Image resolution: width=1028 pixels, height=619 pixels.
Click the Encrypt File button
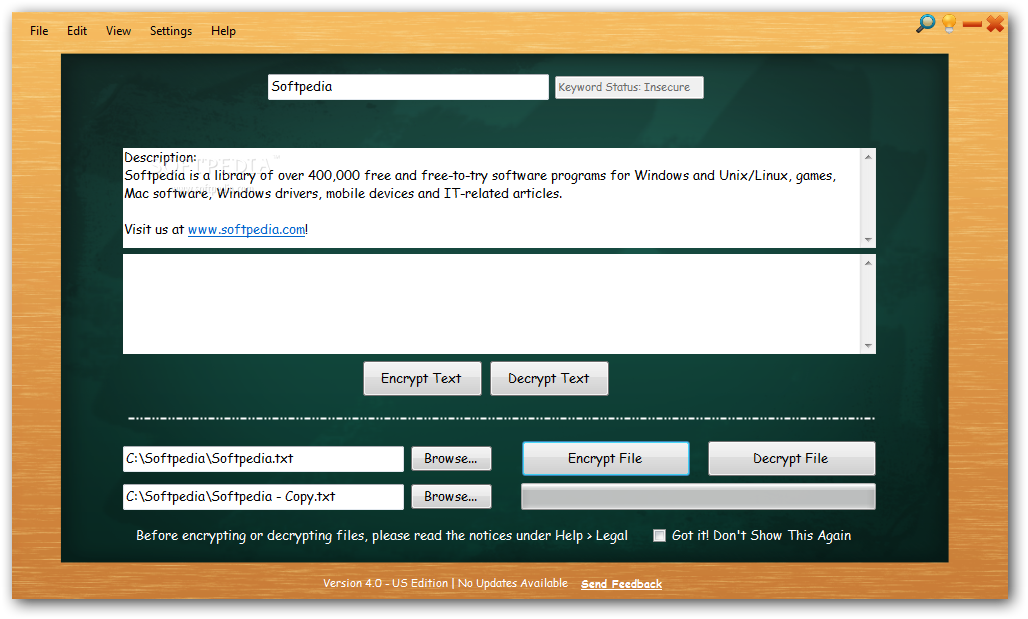[606, 458]
